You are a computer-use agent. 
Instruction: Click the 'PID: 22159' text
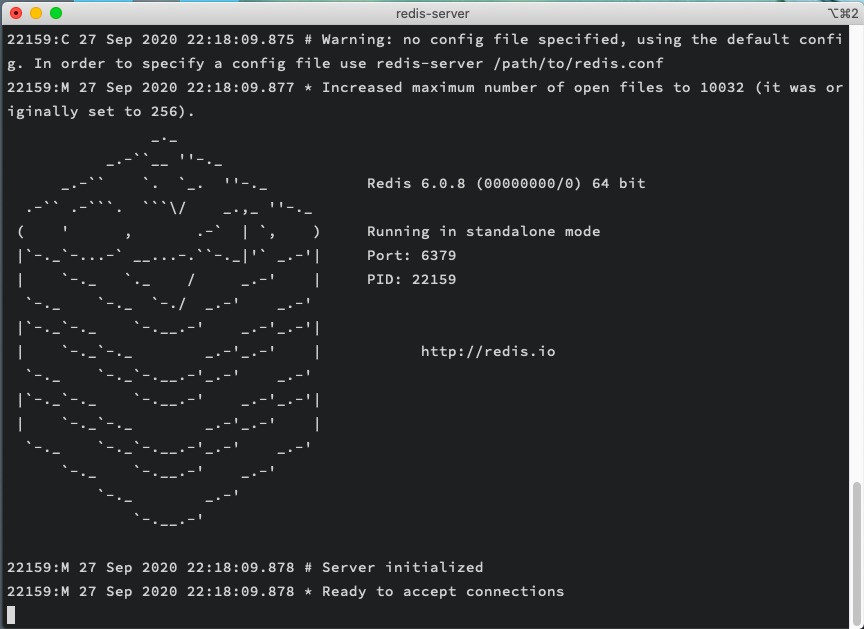(x=412, y=279)
